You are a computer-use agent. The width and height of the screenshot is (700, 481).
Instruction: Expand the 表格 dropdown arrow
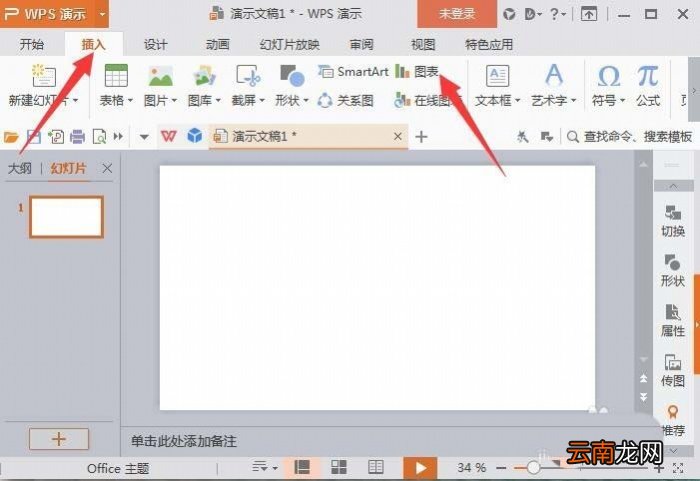(130, 100)
